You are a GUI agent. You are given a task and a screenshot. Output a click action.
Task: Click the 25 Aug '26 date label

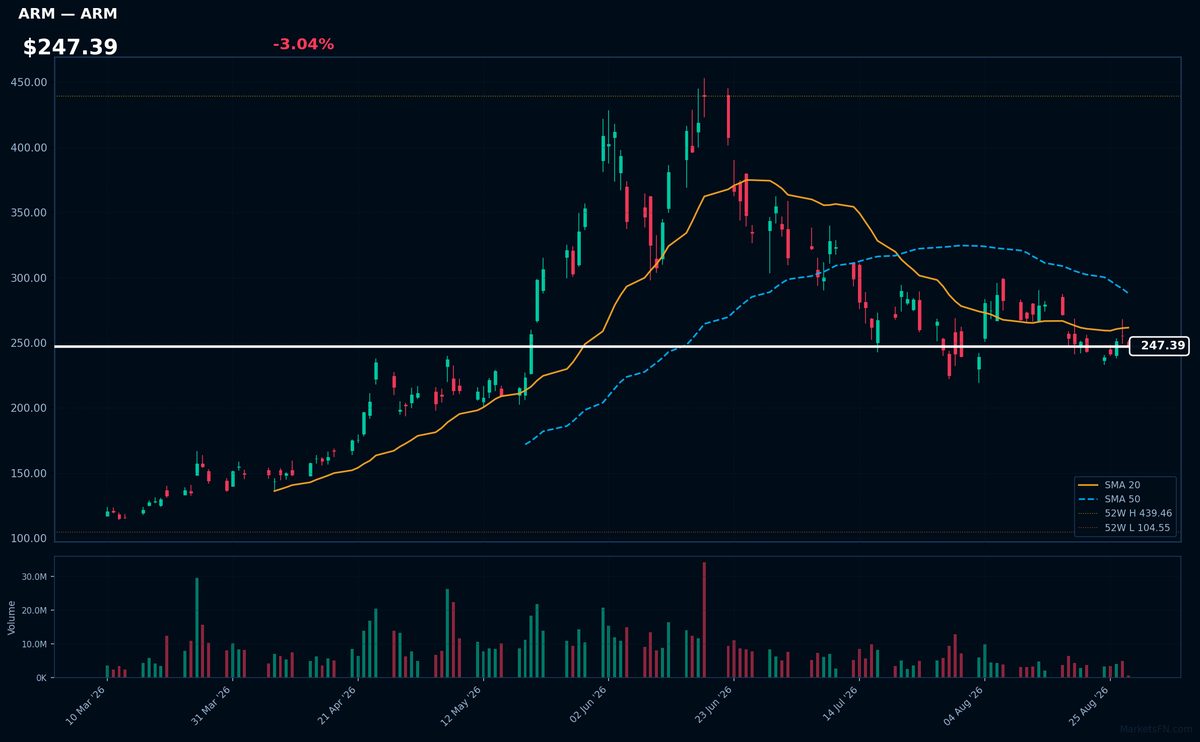[x=1087, y=706]
